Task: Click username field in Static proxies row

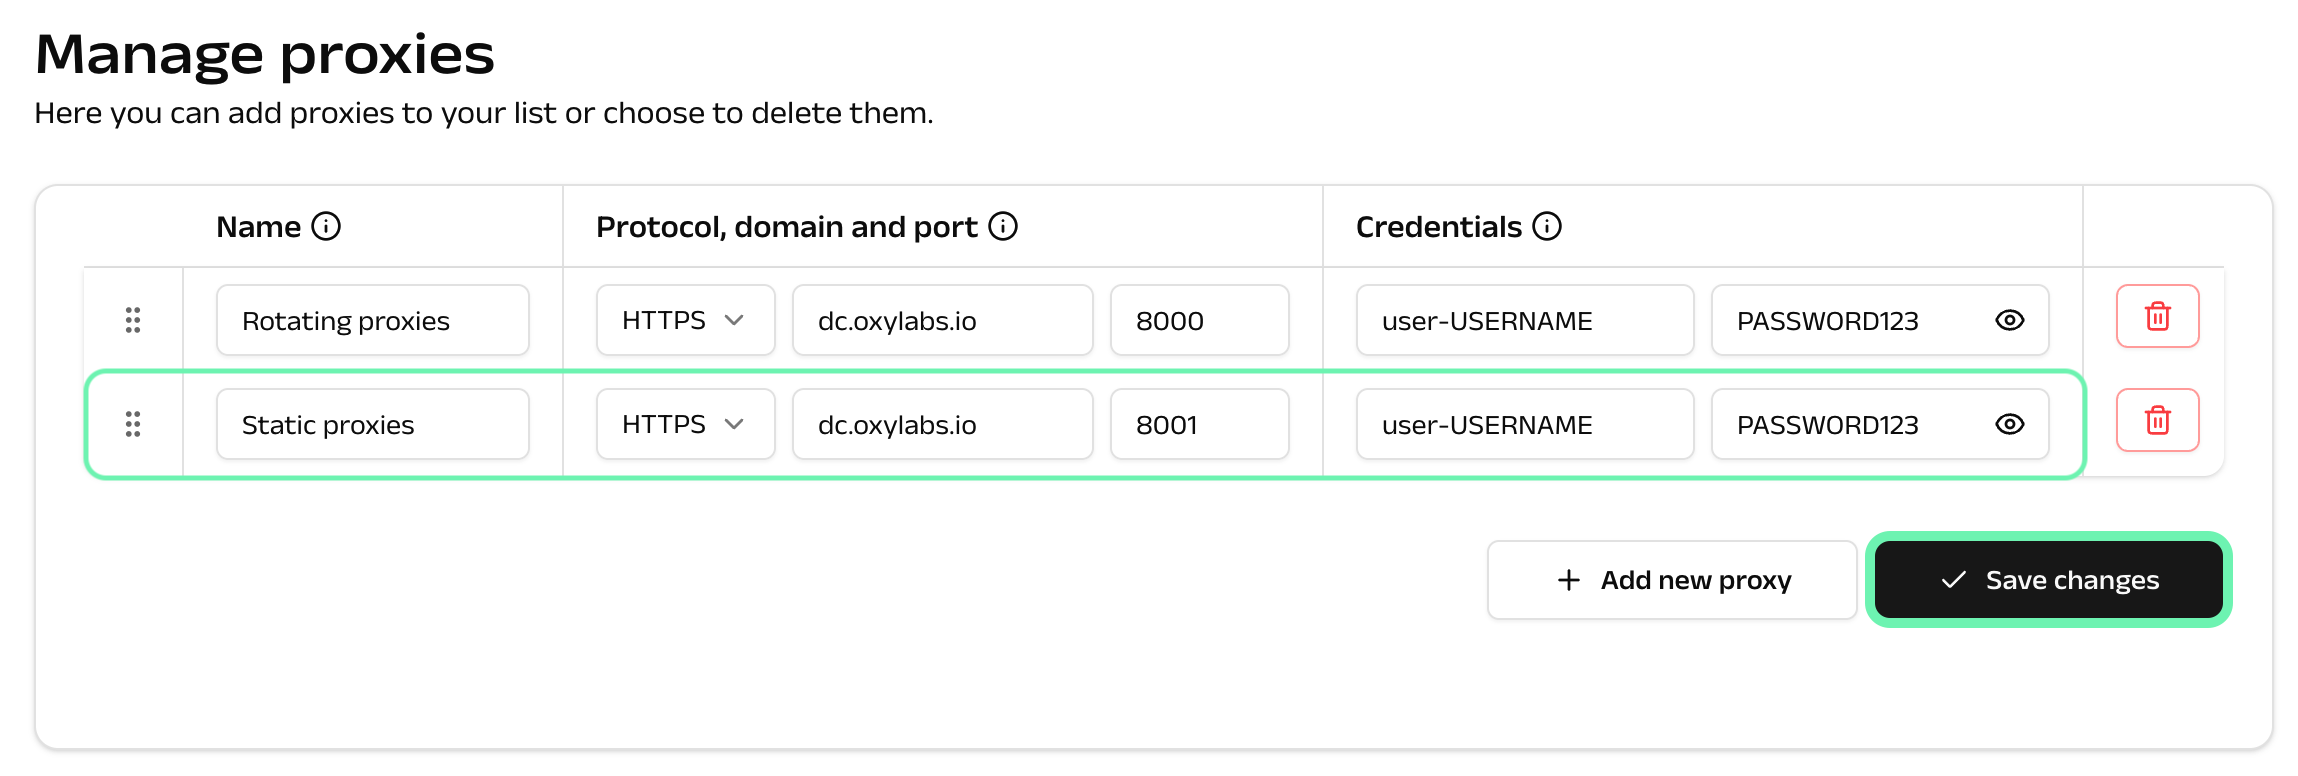Action: tap(1524, 424)
